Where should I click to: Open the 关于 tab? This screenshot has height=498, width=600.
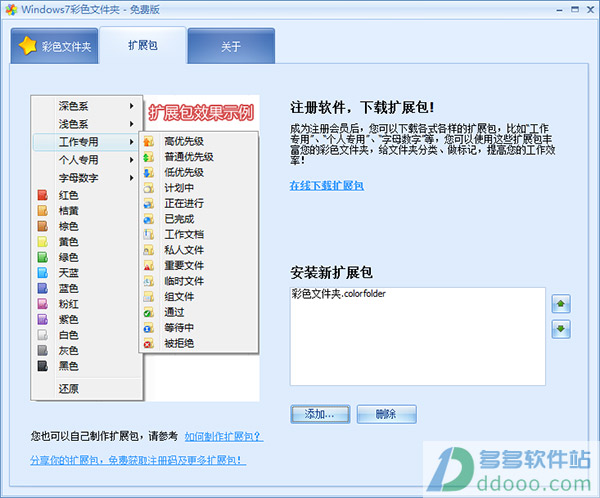(231, 46)
